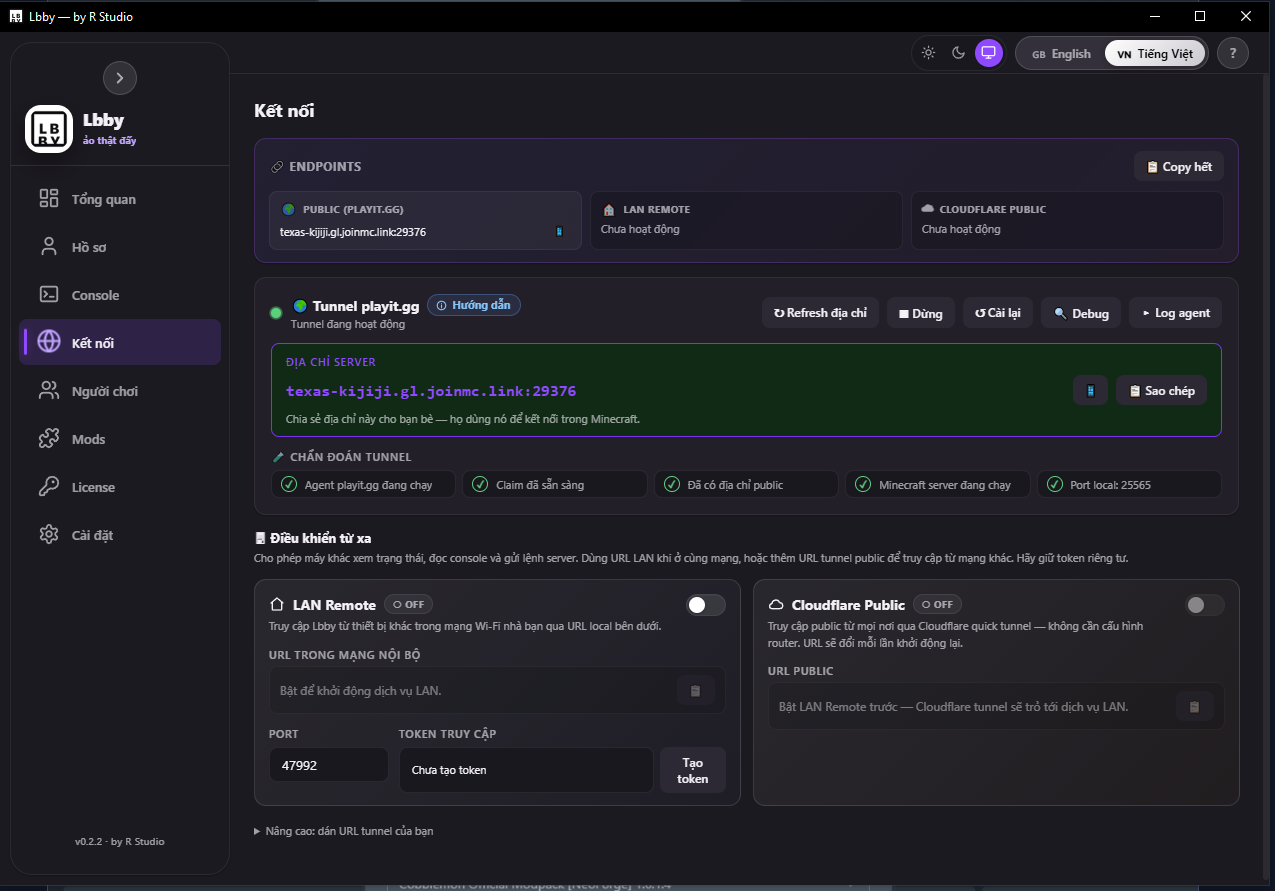This screenshot has height=891, width=1275.
Task: Click the PORT input field 47992
Action: coord(329,765)
